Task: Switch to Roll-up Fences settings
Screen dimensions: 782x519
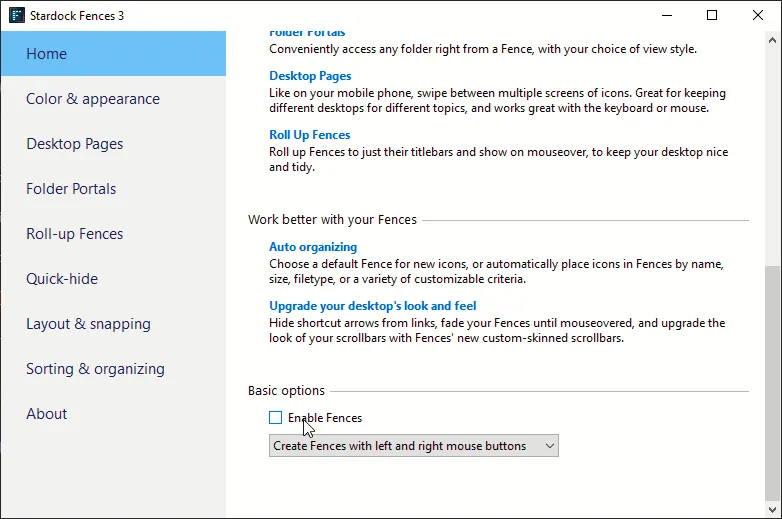Action: click(x=75, y=234)
